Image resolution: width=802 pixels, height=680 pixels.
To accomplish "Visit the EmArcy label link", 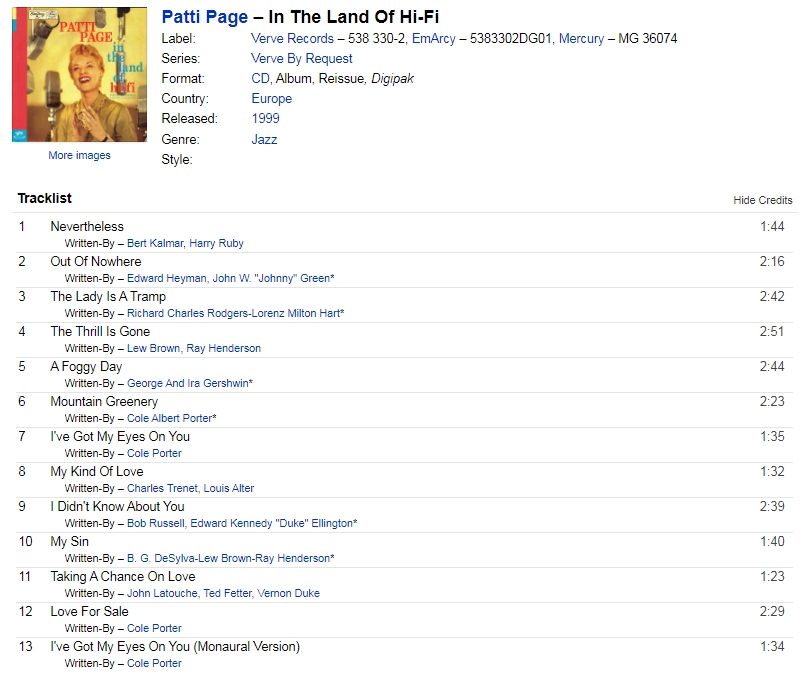I will click(433, 38).
